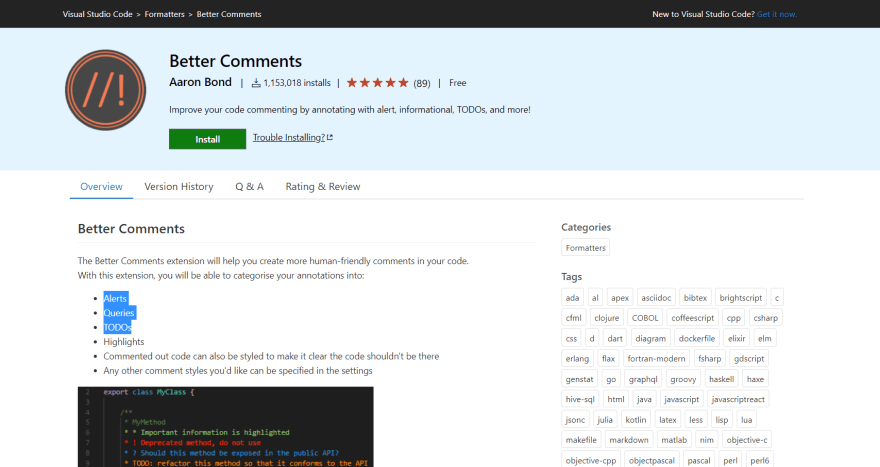Click the dart tag
This screenshot has height=467, width=880.
[615, 338]
